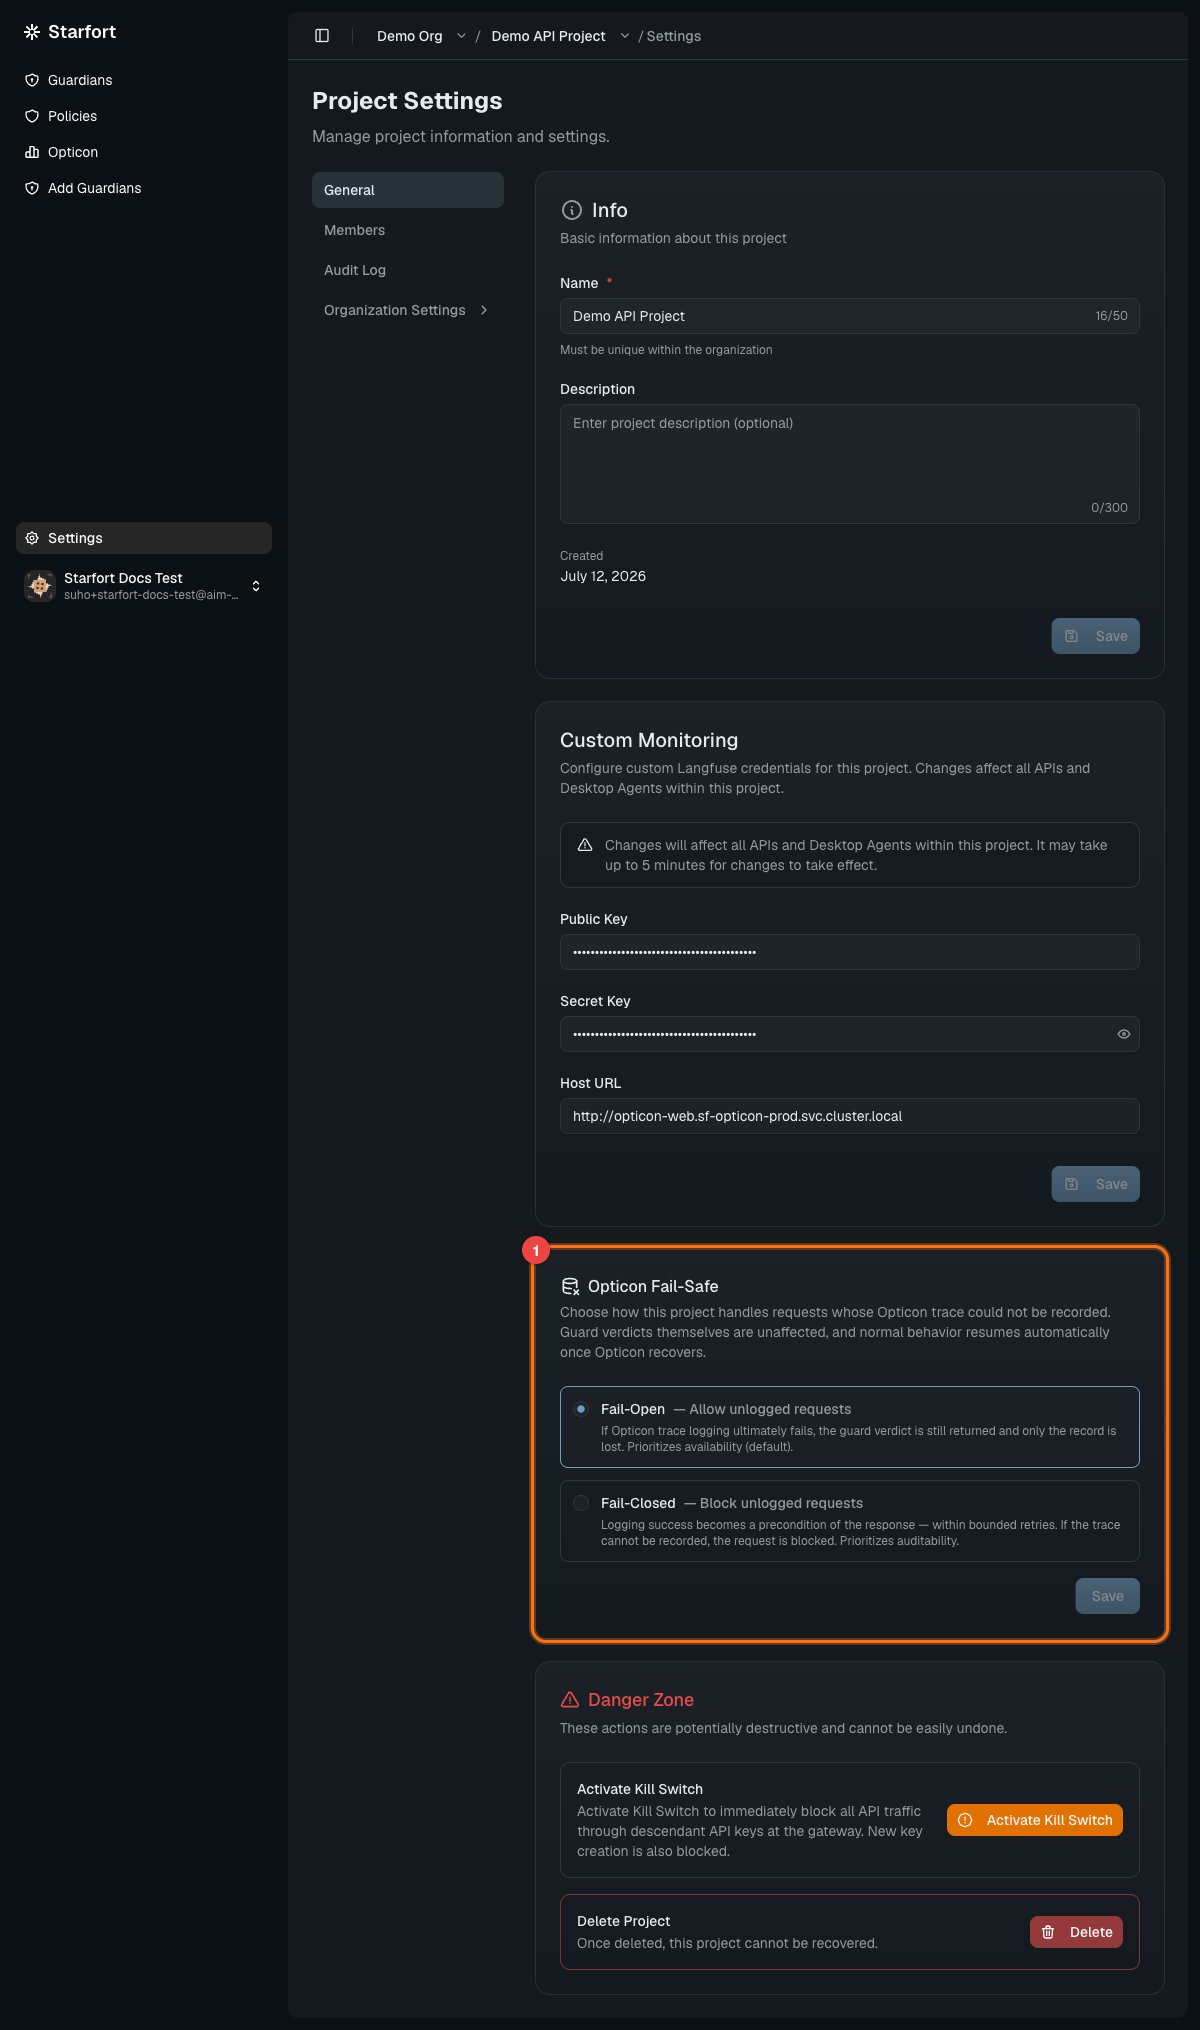Click the Delete project button

click(1076, 1932)
